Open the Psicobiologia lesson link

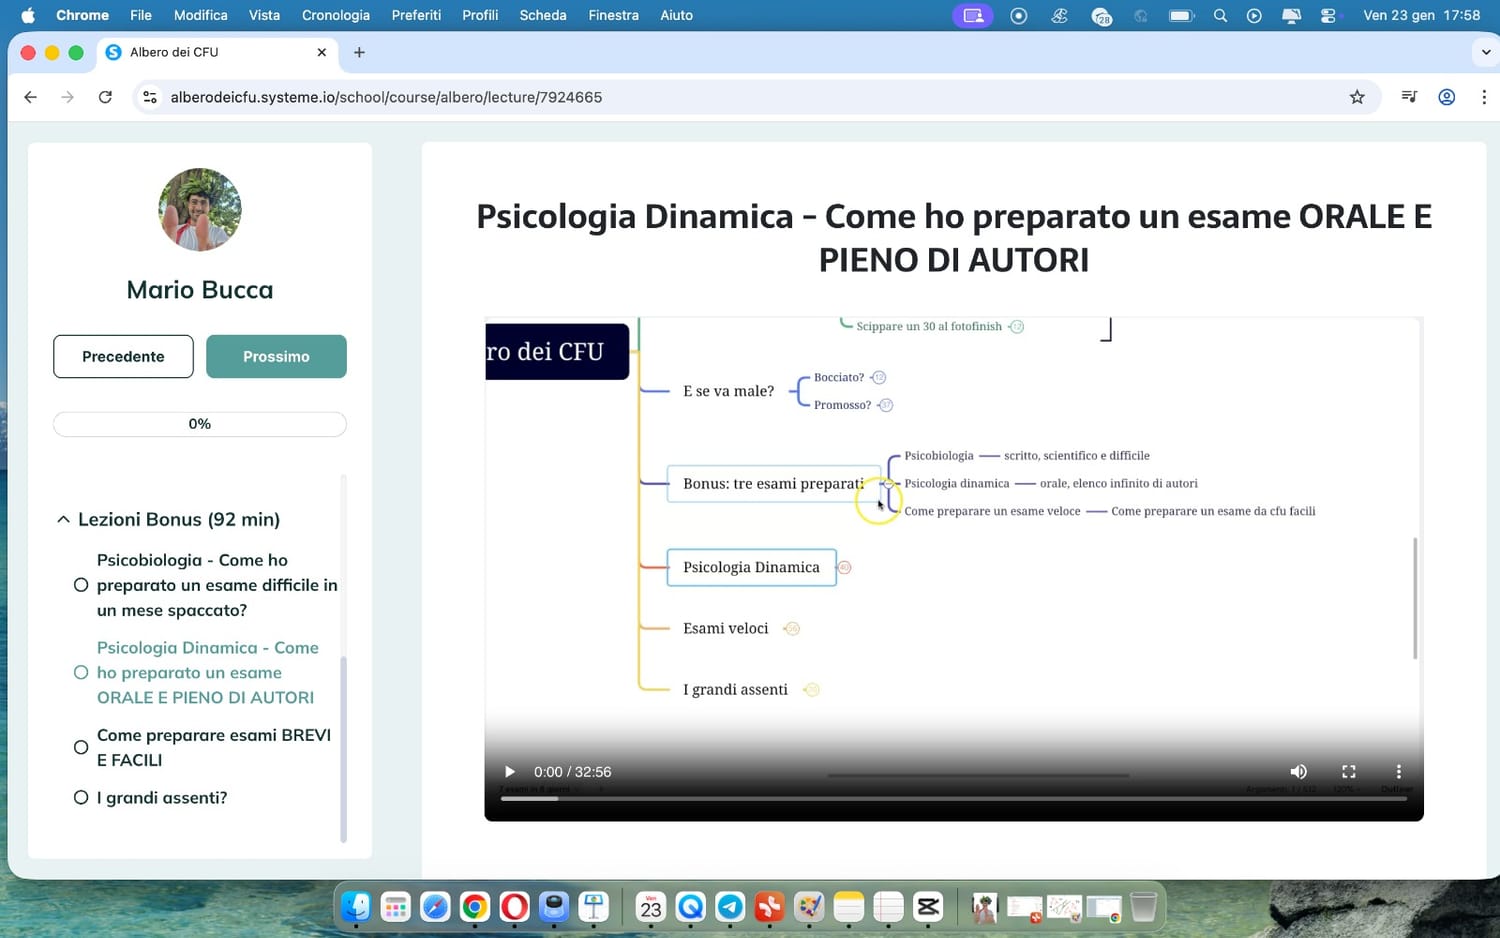[x=217, y=585]
